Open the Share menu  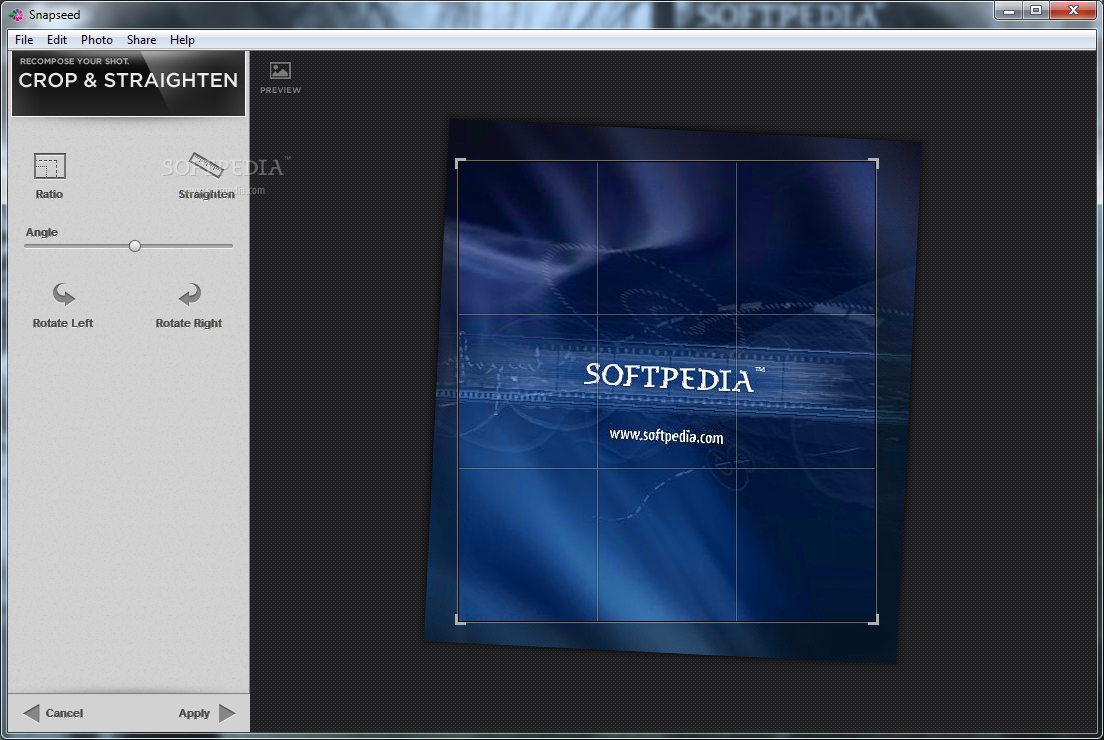tap(142, 39)
